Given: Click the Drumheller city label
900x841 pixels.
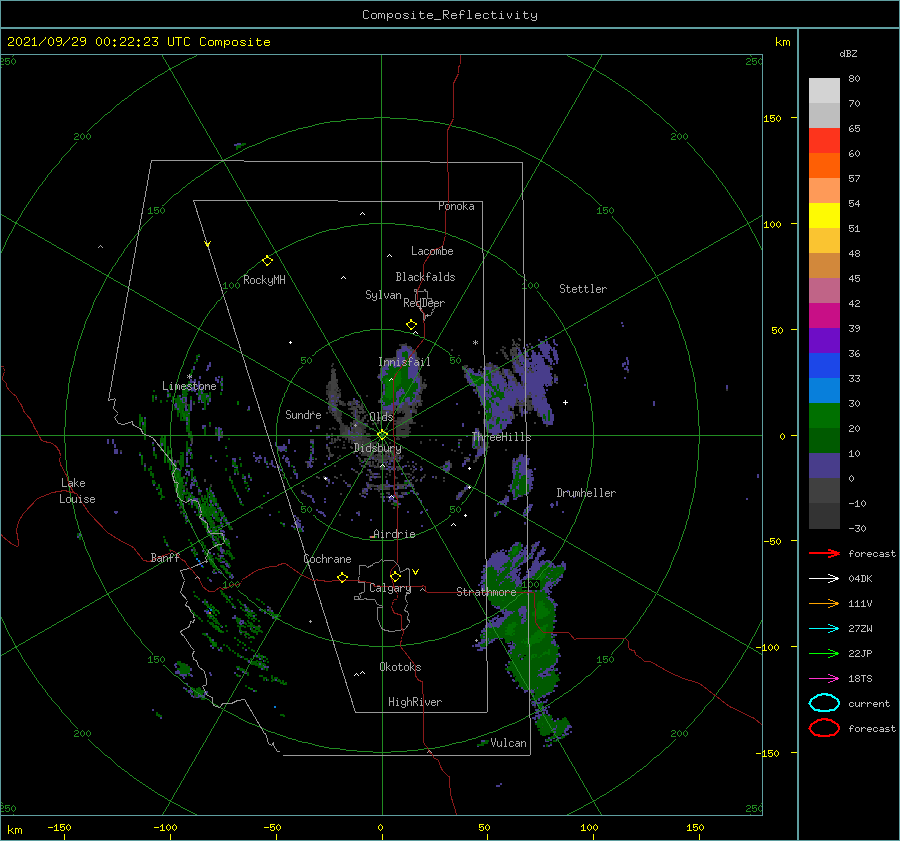Looking at the screenshot, I should click(586, 493).
